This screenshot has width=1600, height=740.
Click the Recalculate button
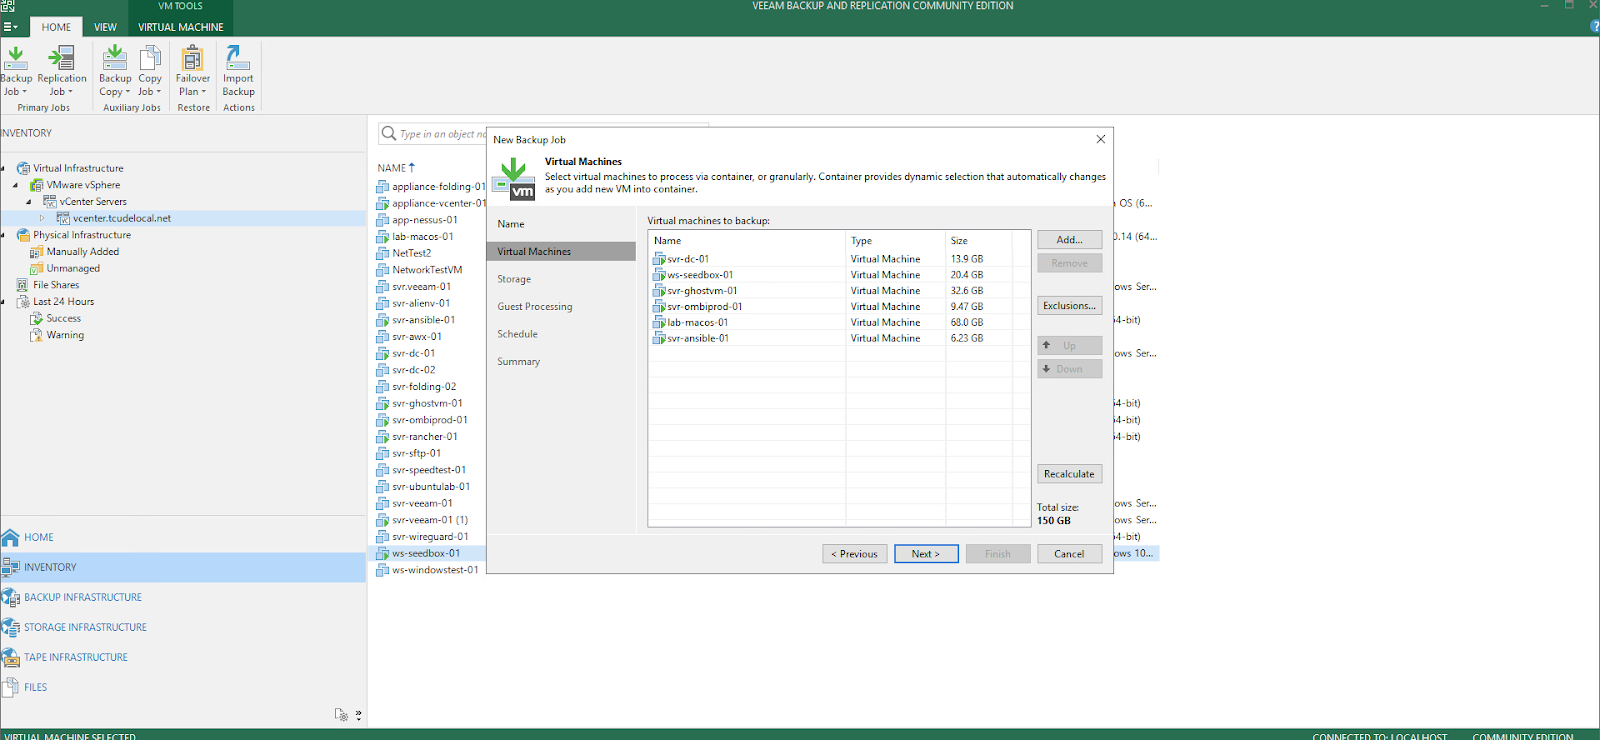(1069, 474)
